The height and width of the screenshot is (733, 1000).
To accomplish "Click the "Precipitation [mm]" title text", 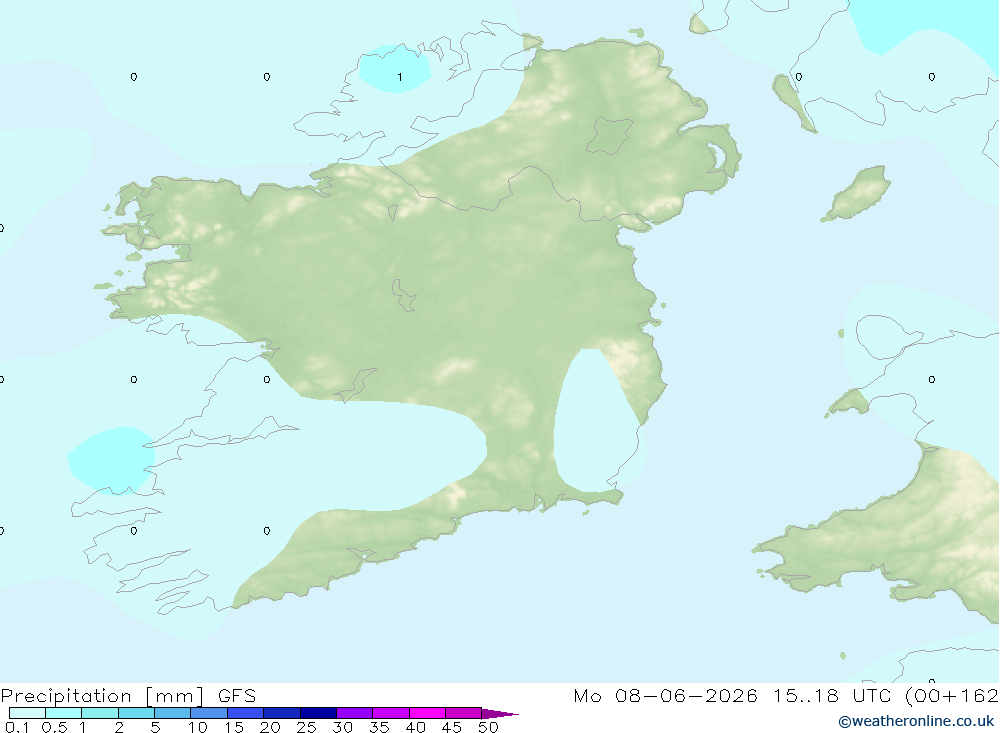I will coord(102,696).
